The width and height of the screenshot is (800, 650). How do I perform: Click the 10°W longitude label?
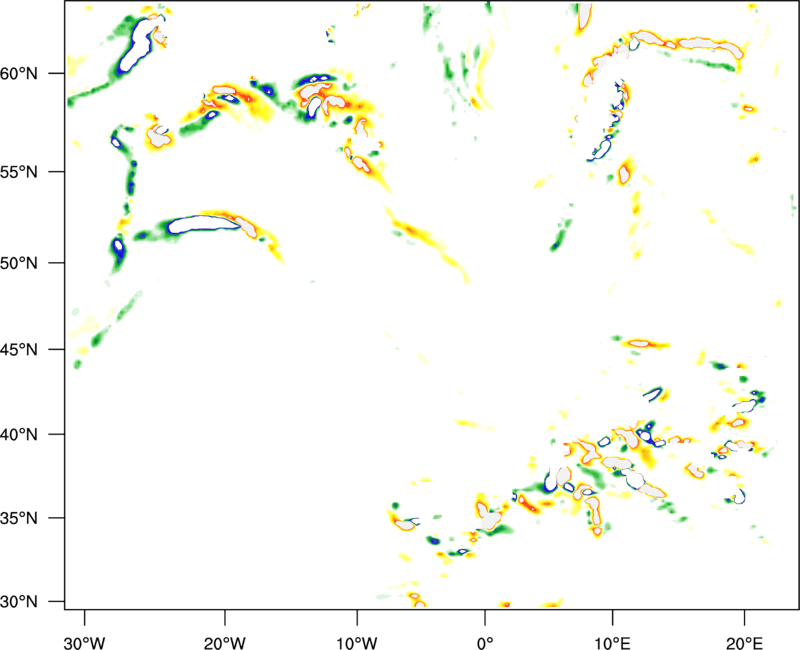click(356, 643)
